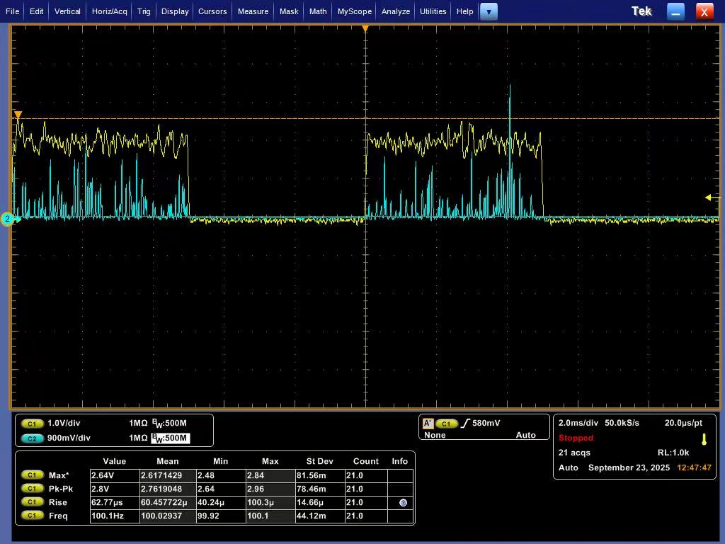Click the 21 acqs acquisition count
This screenshot has width=725, height=544.
click(x=574, y=452)
